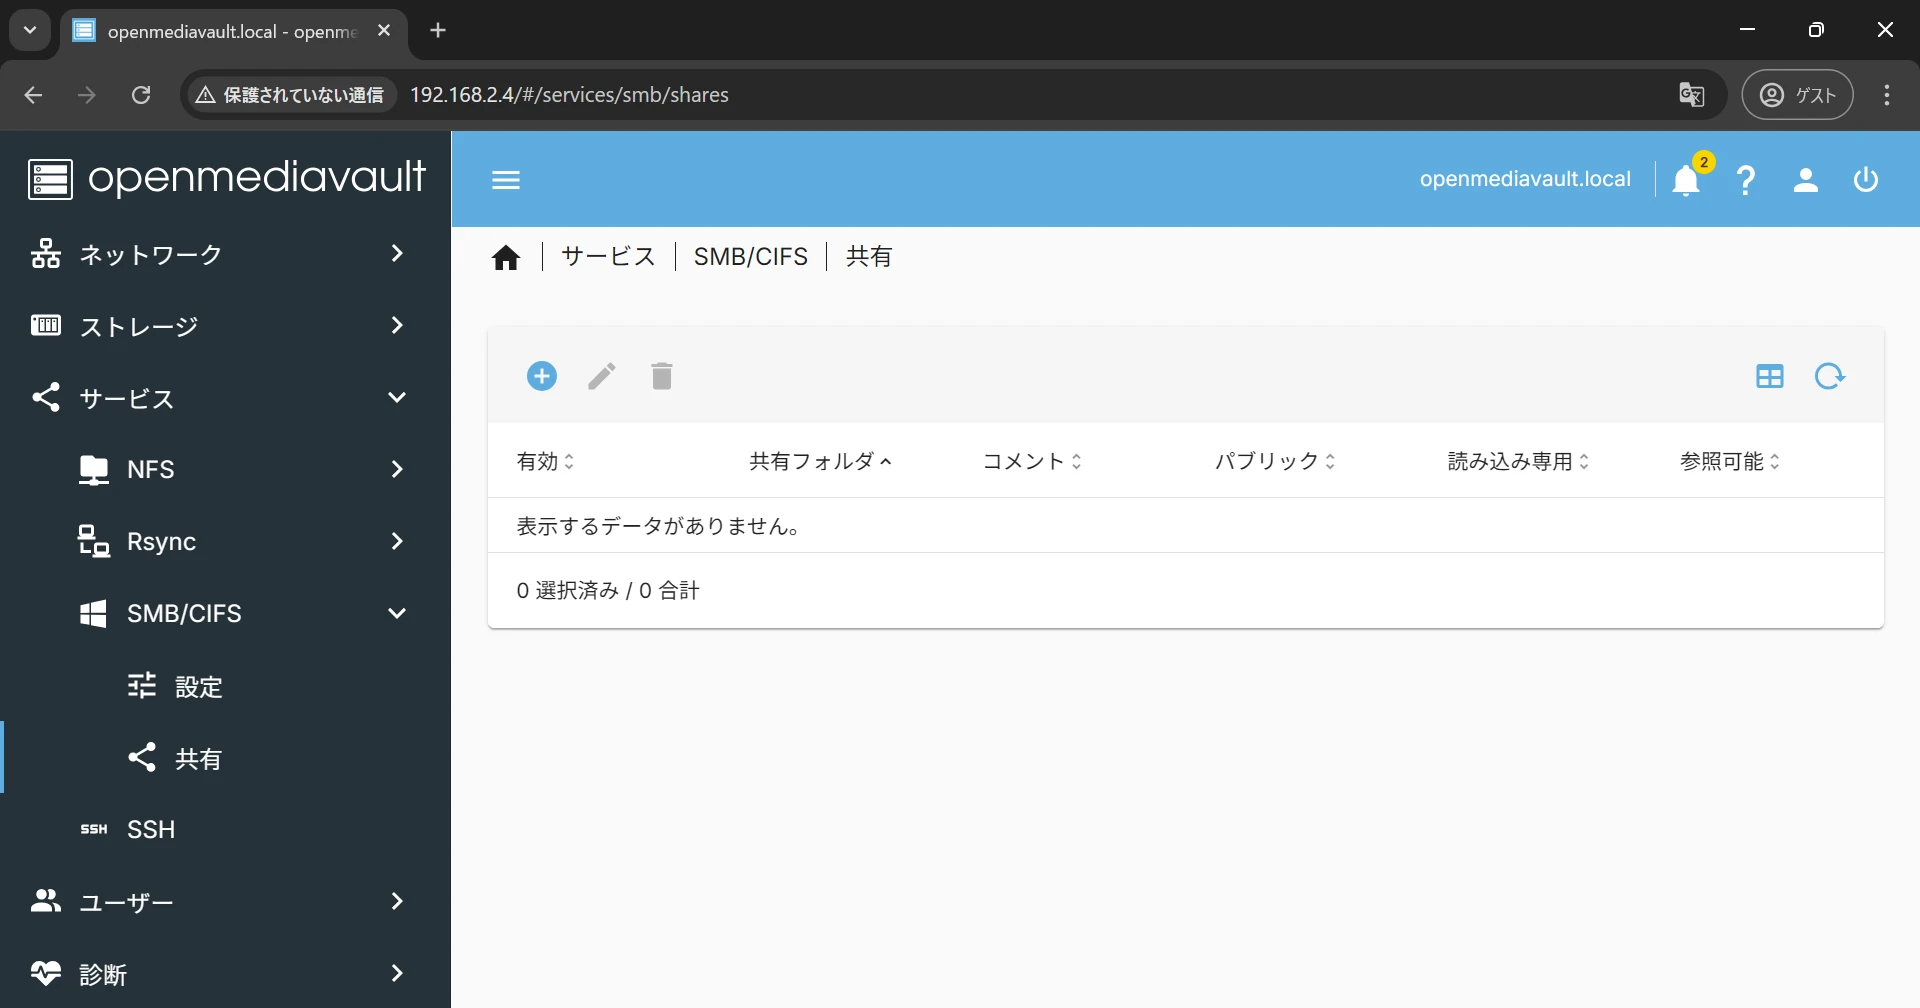This screenshot has height=1008, width=1920.
Task: Expand the ネットワーク menu chevron
Action: [397, 254]
